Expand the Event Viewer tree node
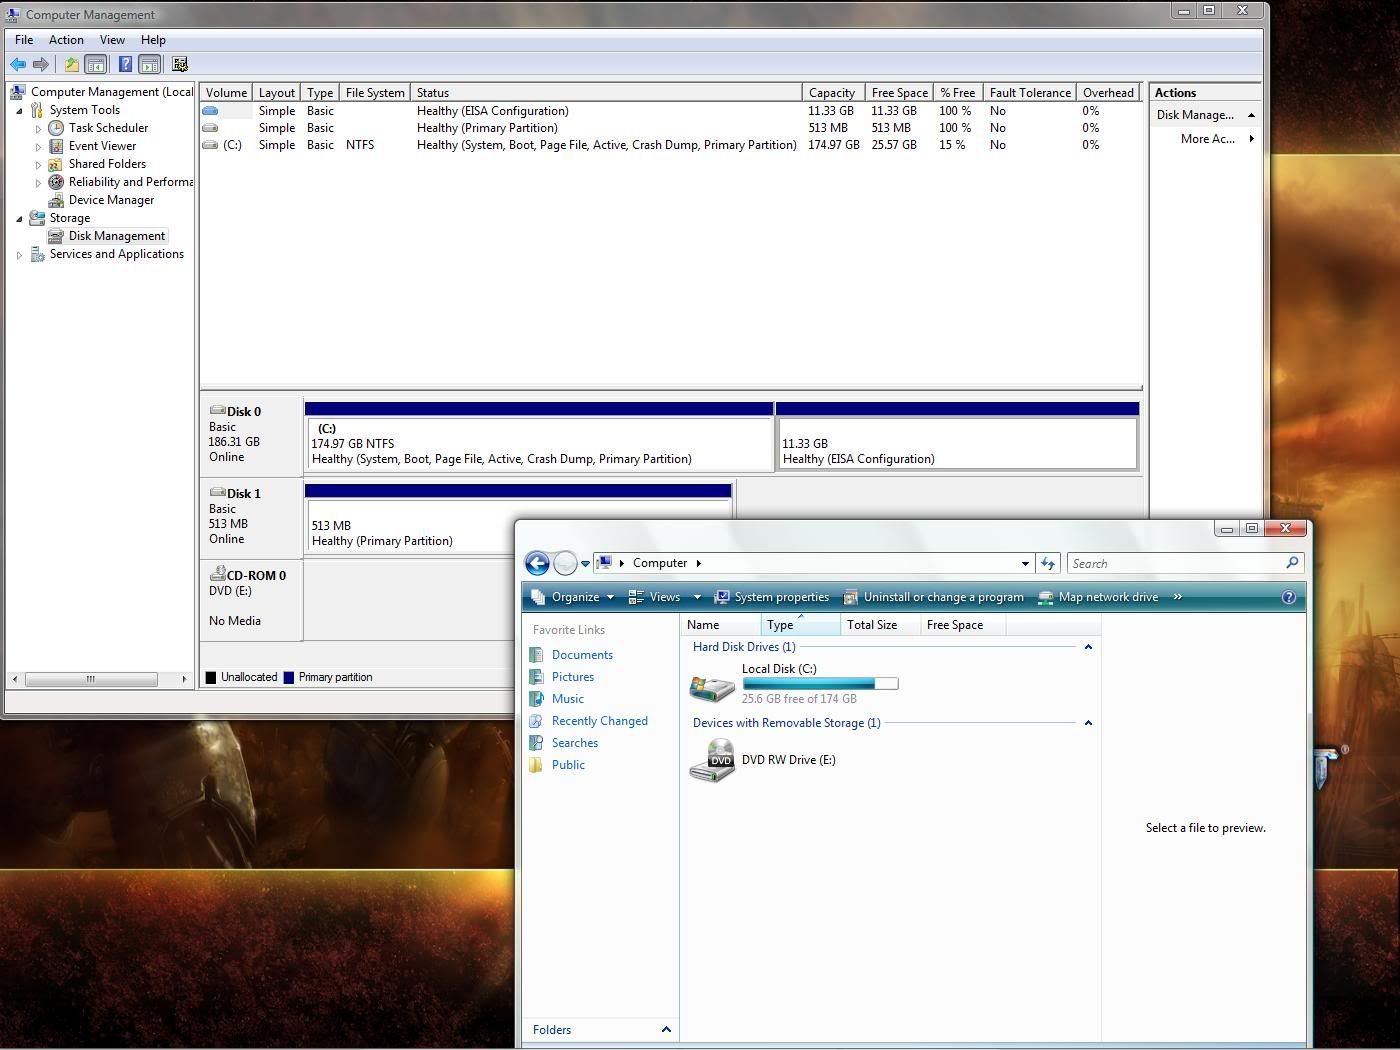 click(x=38, y=147)
